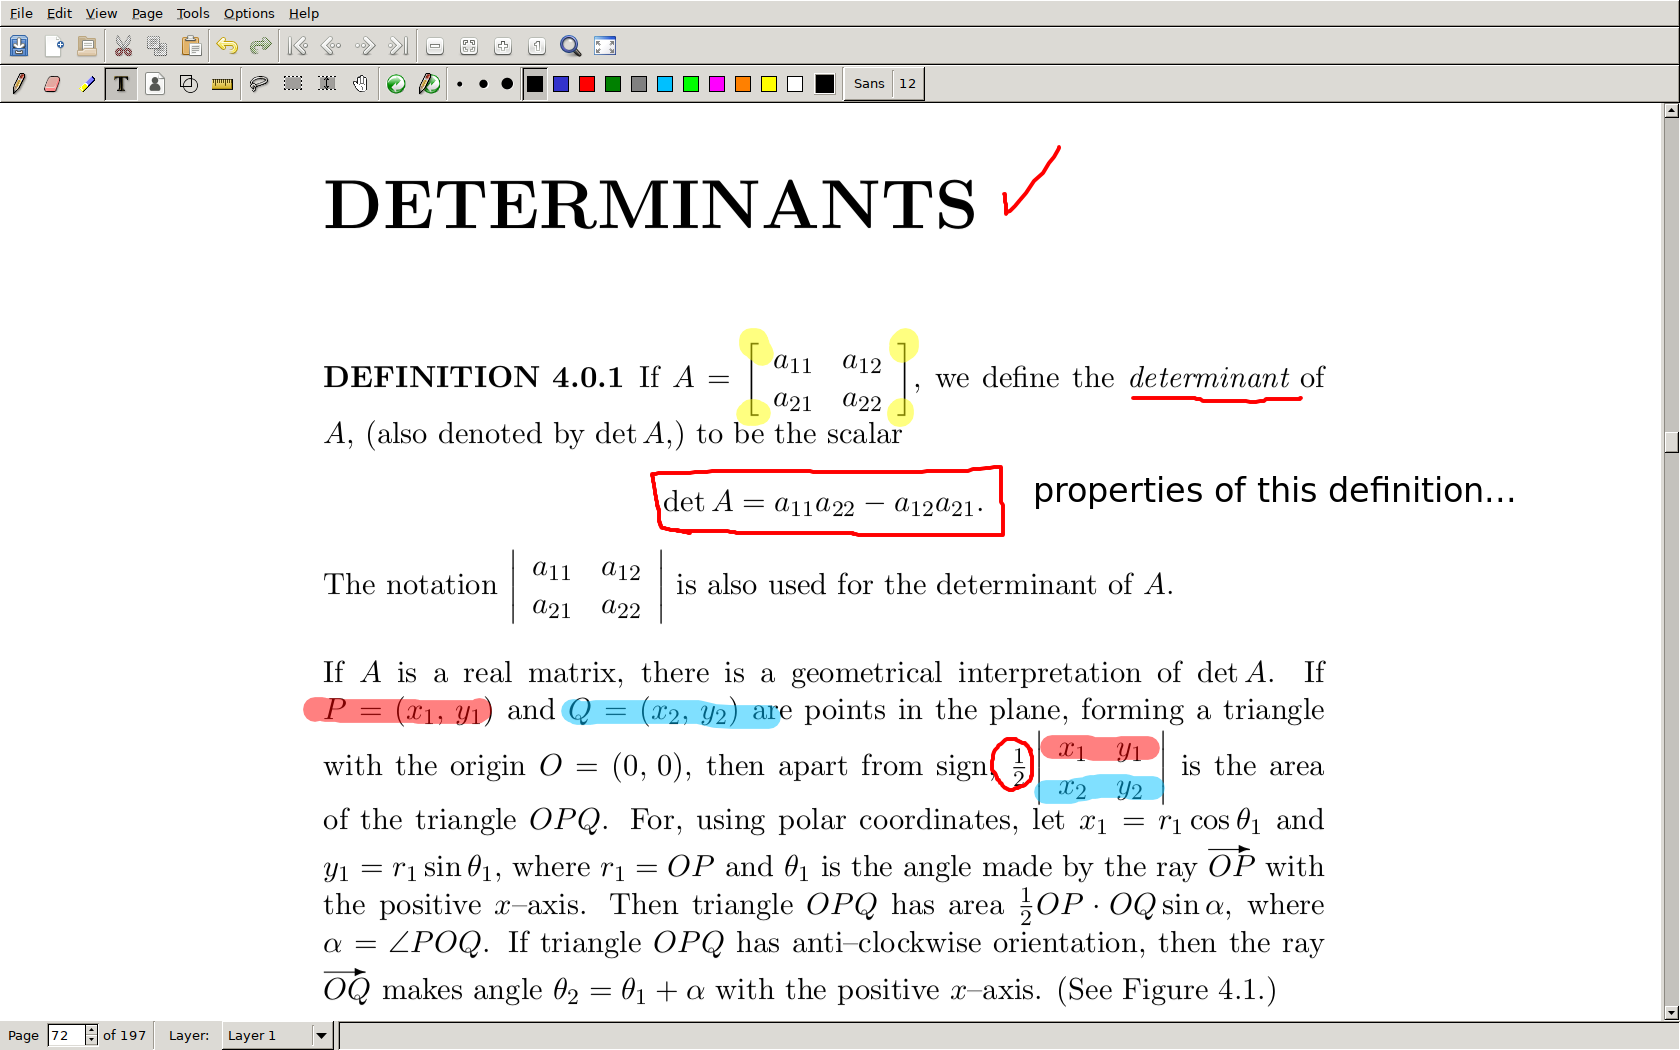This screenshot has height=1050, width=1680.
Task: Select the Eraser tool
Action: pyautogui.click(x=53, y=84)
